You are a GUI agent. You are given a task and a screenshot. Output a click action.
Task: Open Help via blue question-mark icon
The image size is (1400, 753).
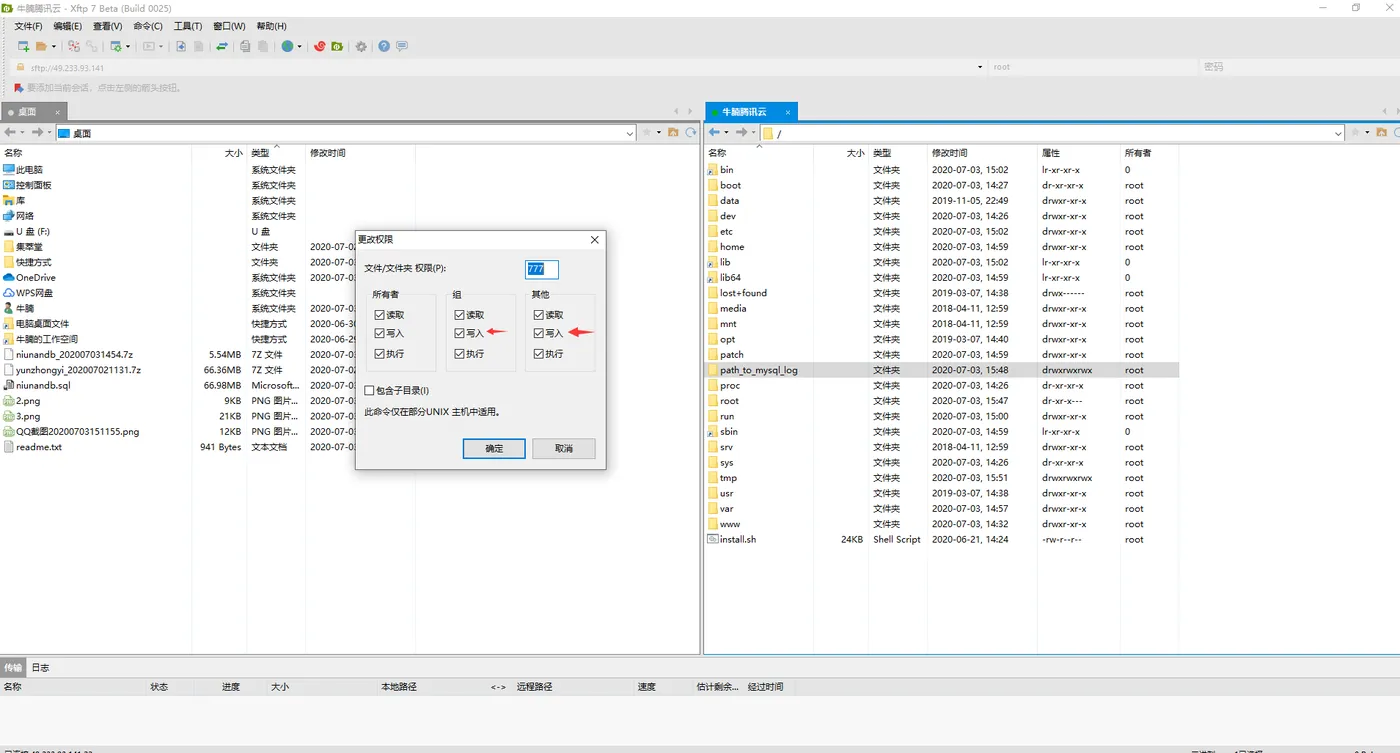click(x=384, y=46)
